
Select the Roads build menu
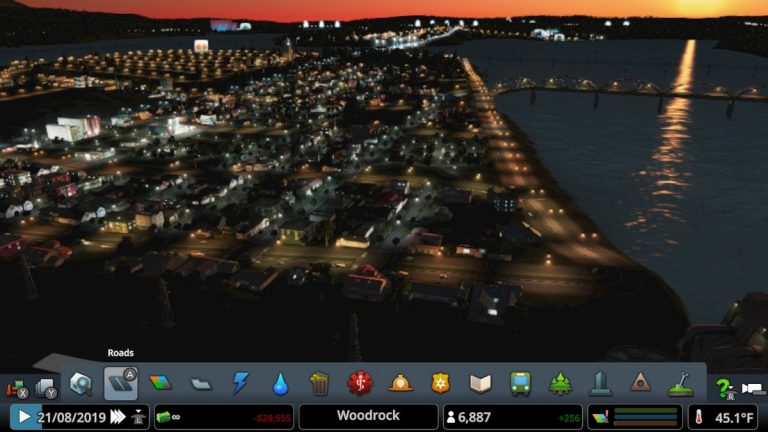tap(121, 383)
